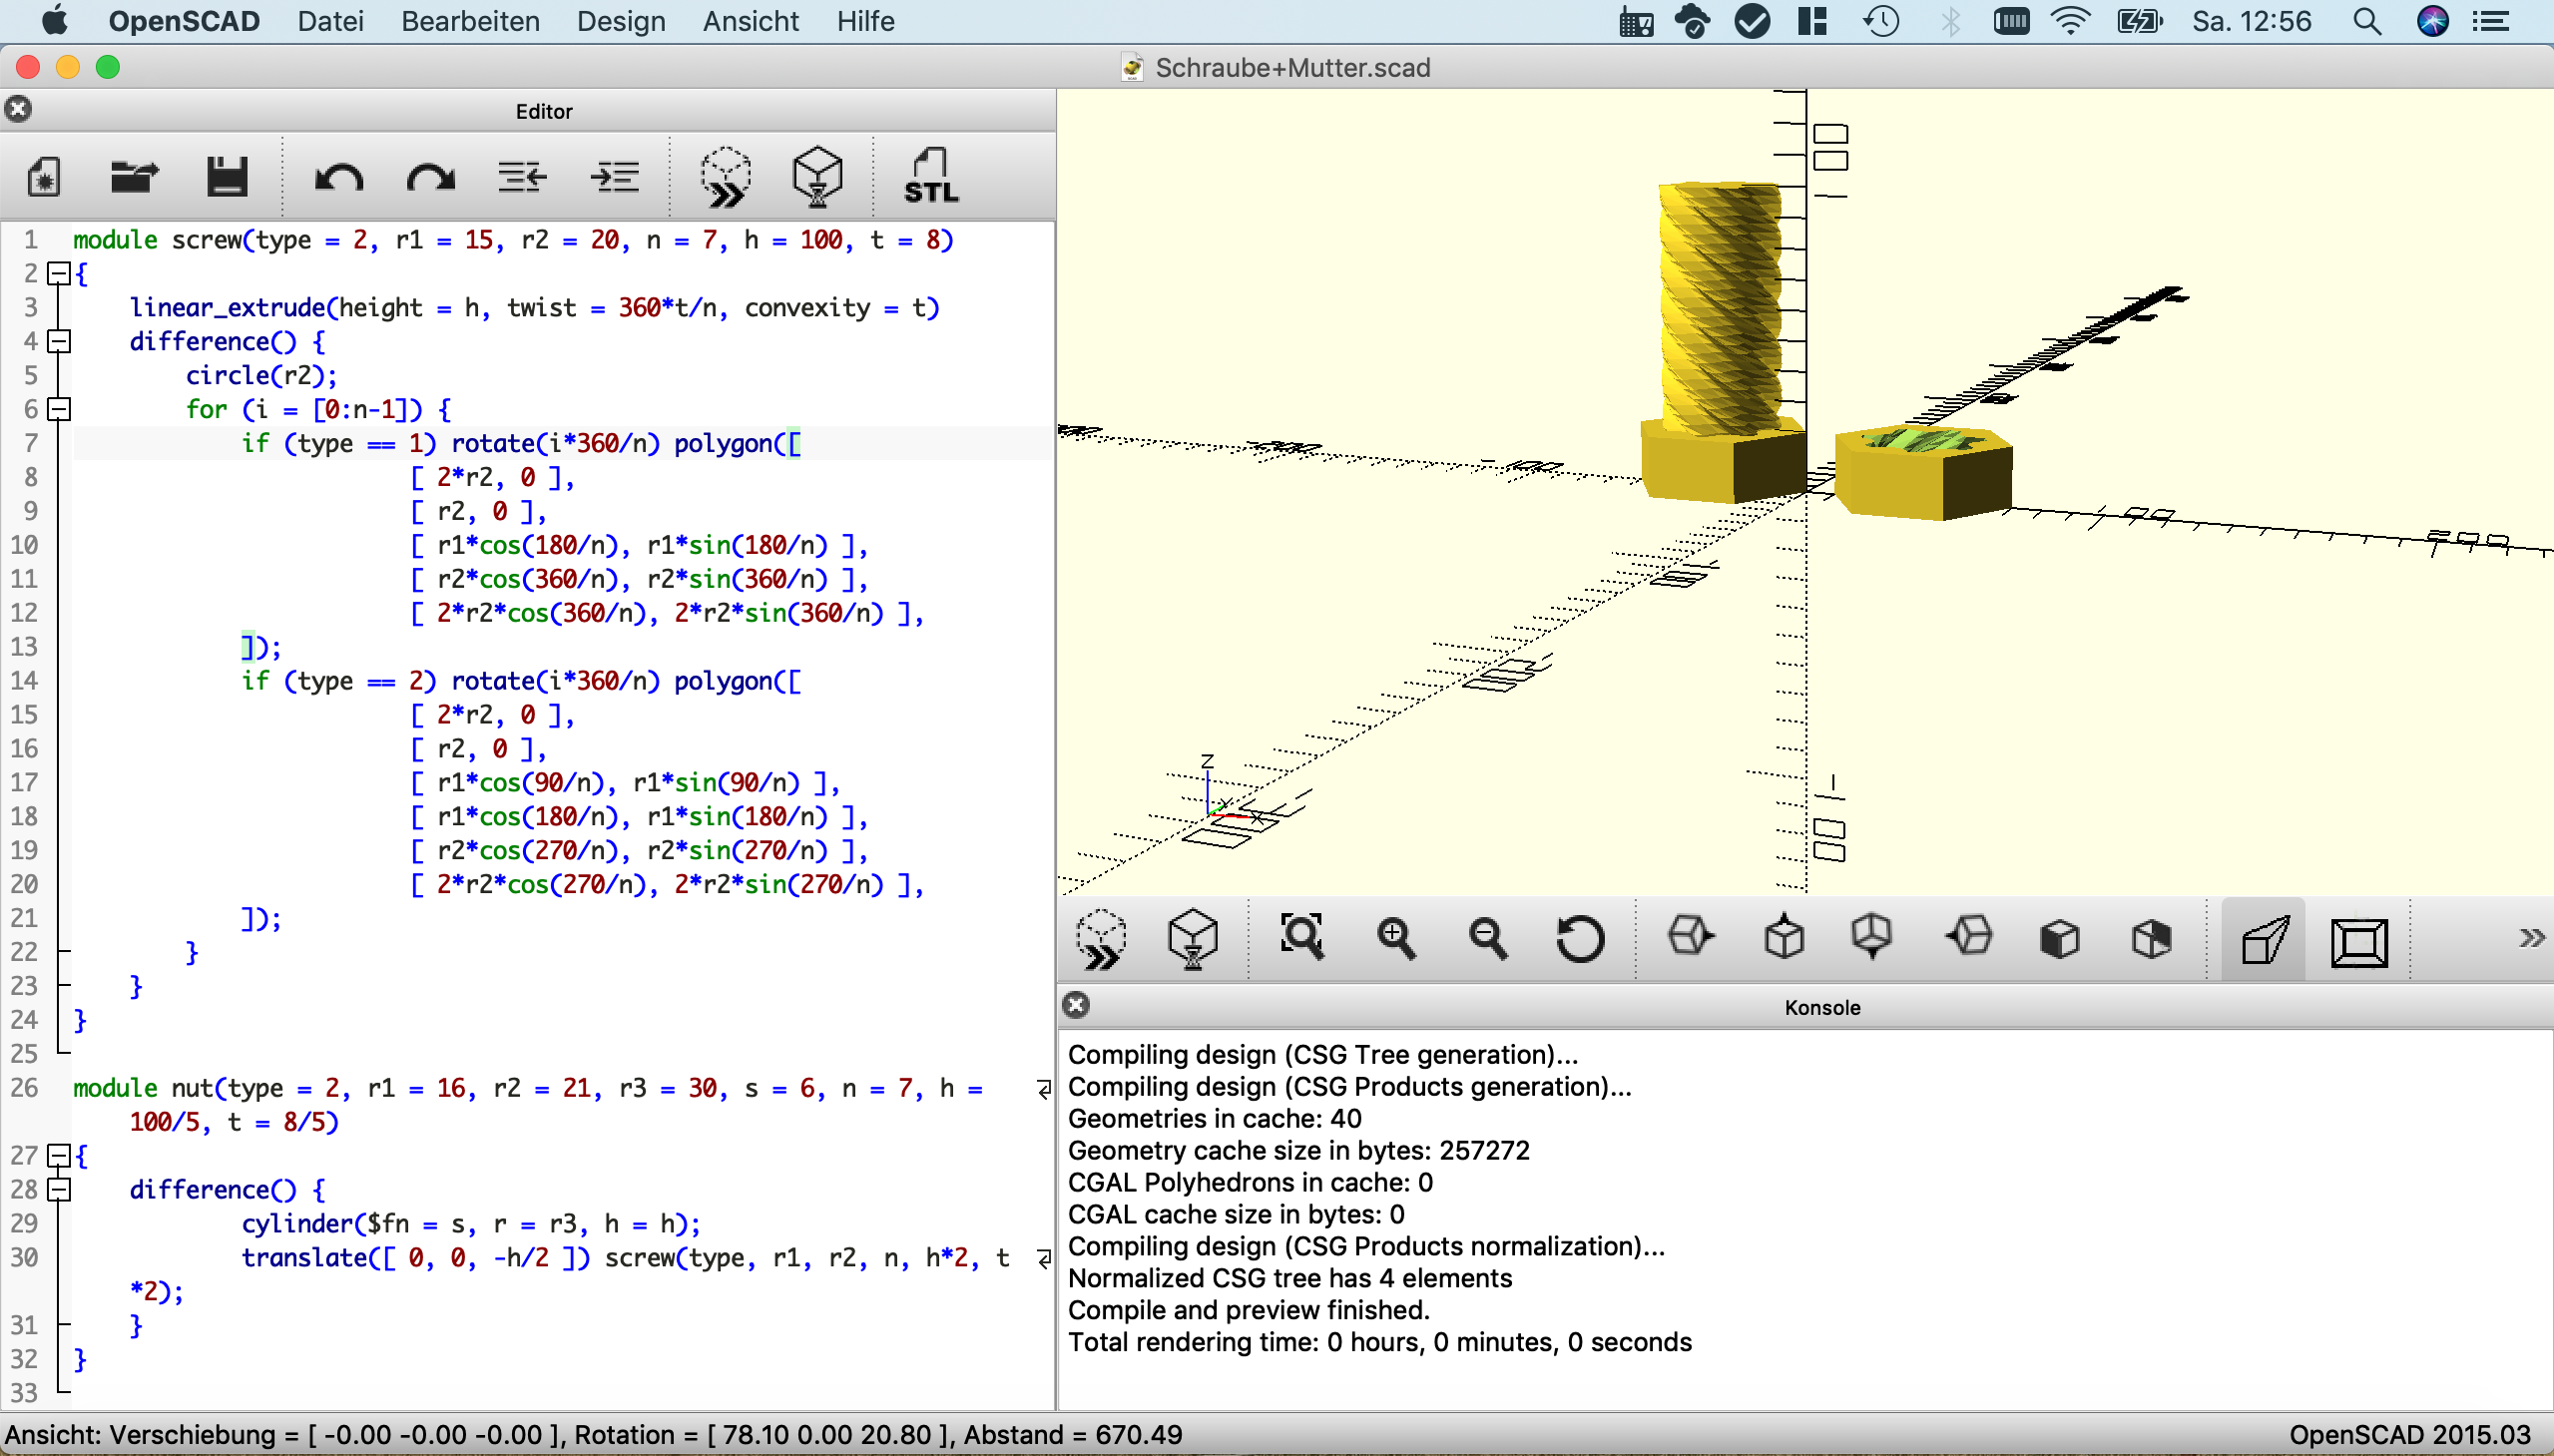
Task: Click the 'OpenSCAD 2015.03' status bar label
Action: (2409, 1435)
